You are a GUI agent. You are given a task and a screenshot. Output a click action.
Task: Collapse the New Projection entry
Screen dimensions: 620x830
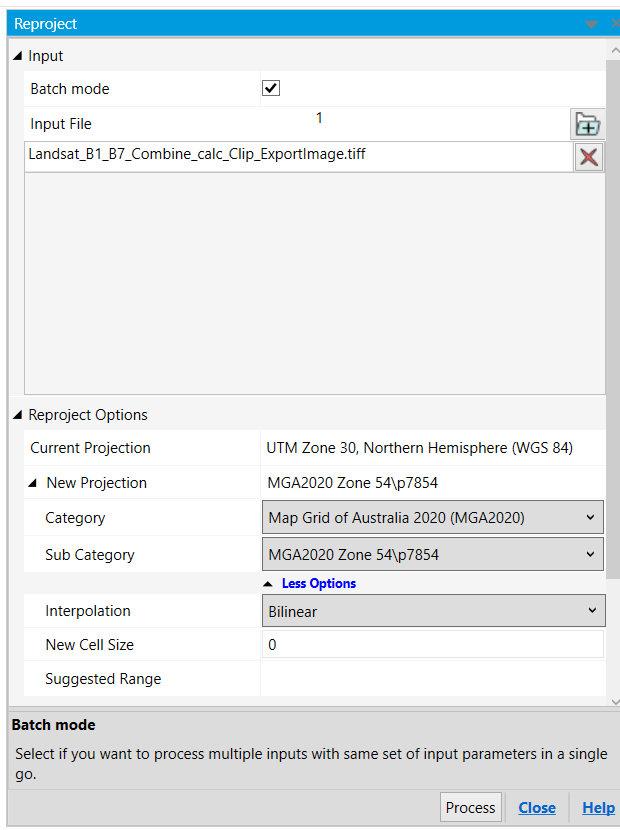(33, 482)
